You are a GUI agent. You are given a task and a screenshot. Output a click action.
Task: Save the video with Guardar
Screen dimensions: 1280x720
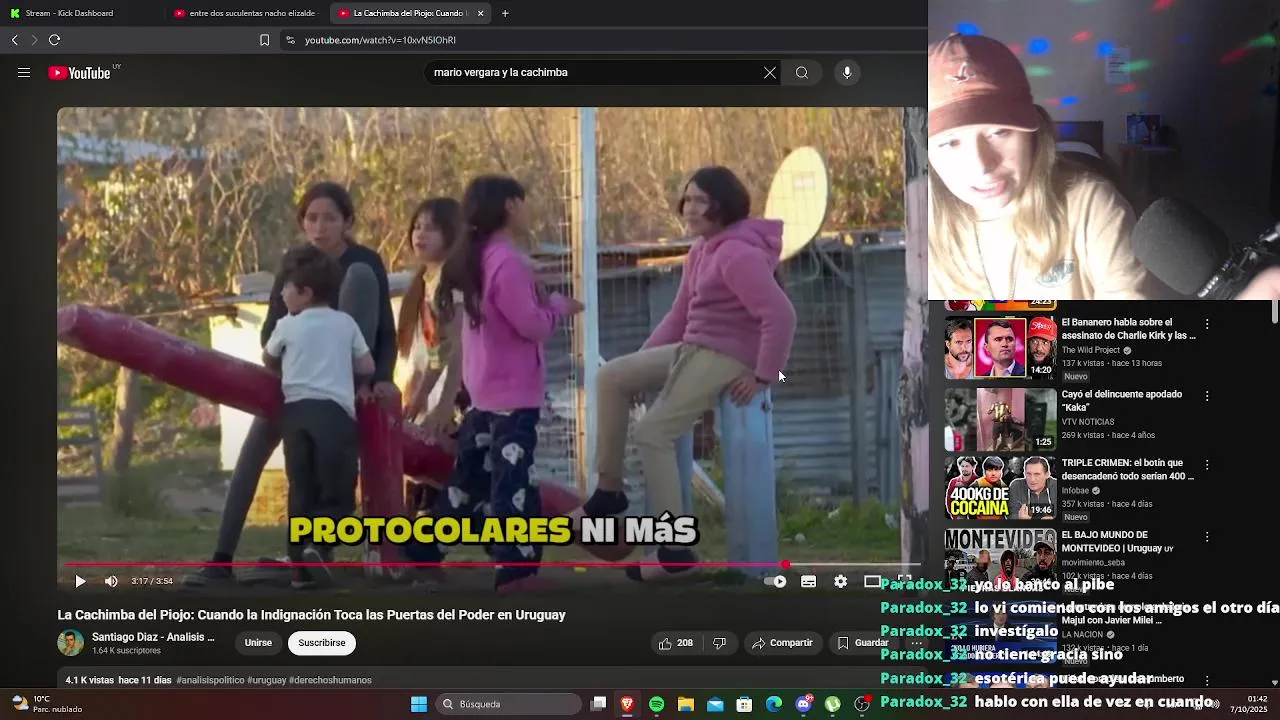click(x=861, y=643)
